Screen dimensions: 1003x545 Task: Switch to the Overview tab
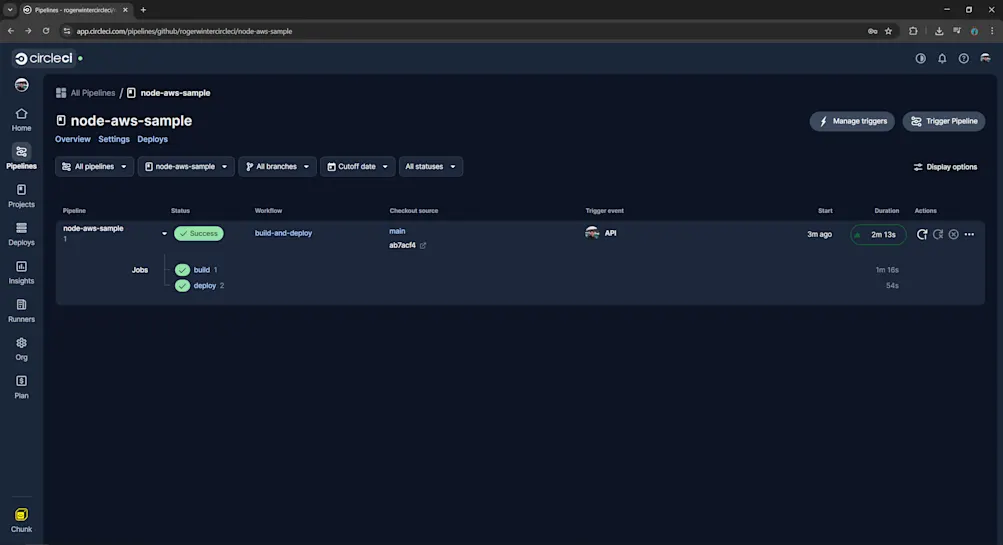point(73,139)
